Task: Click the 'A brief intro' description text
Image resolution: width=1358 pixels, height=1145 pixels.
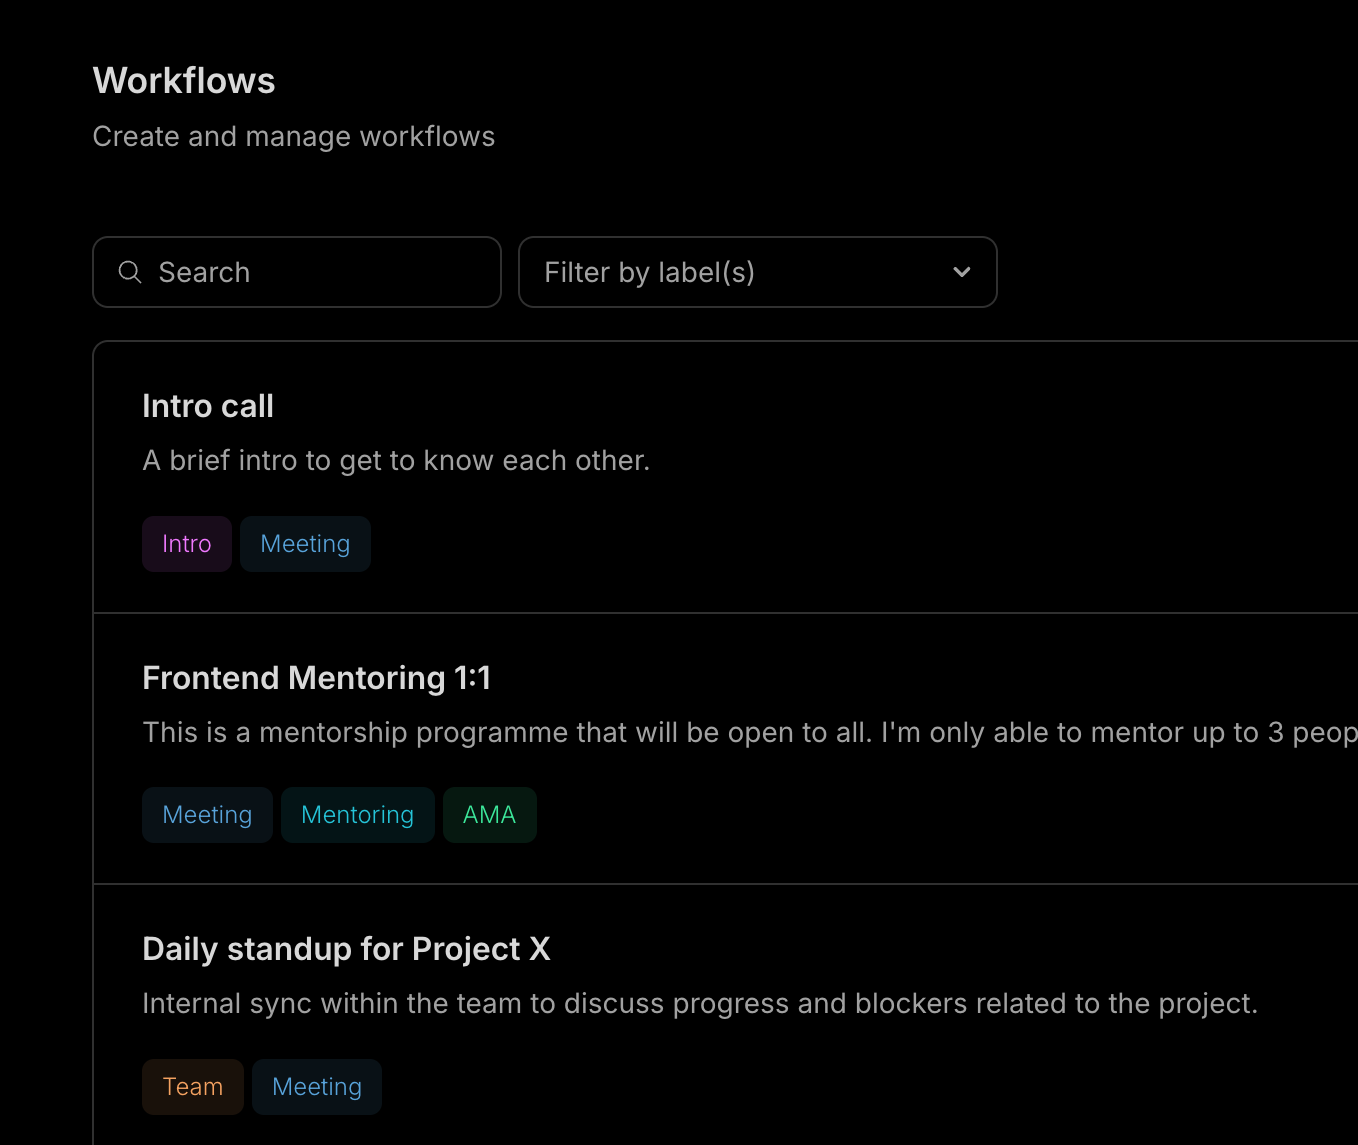Action: 396,461
